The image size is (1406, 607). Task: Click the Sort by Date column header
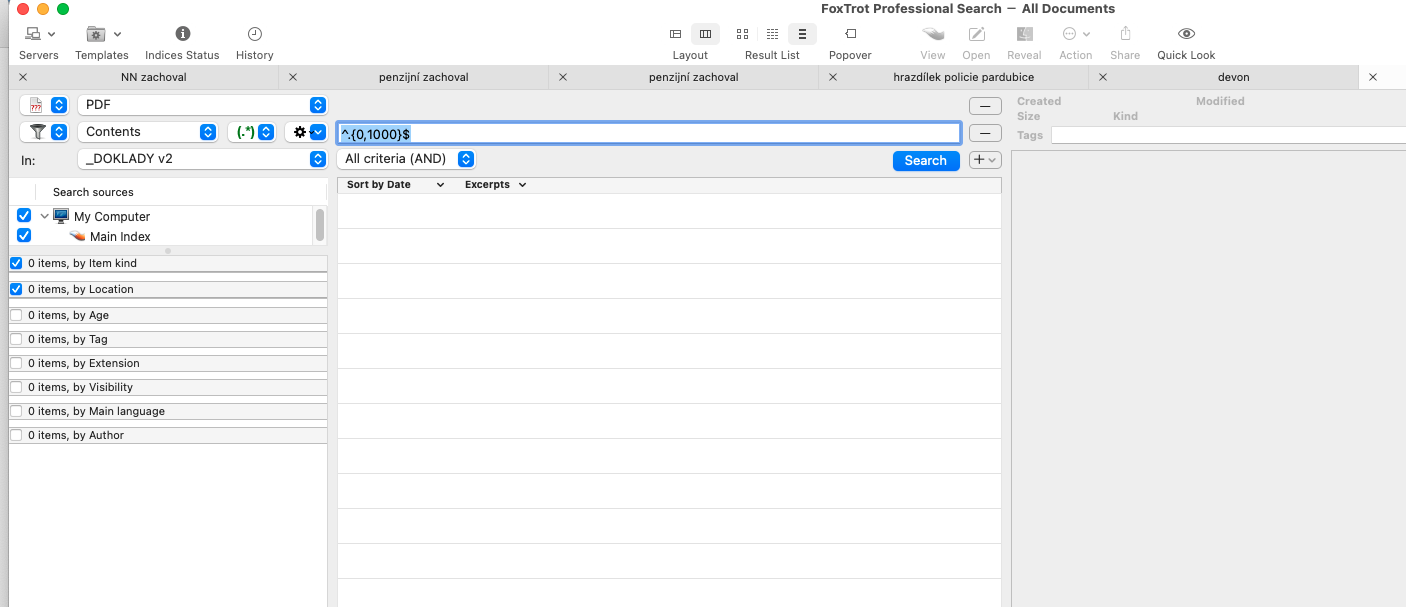[x=379, y=185]
